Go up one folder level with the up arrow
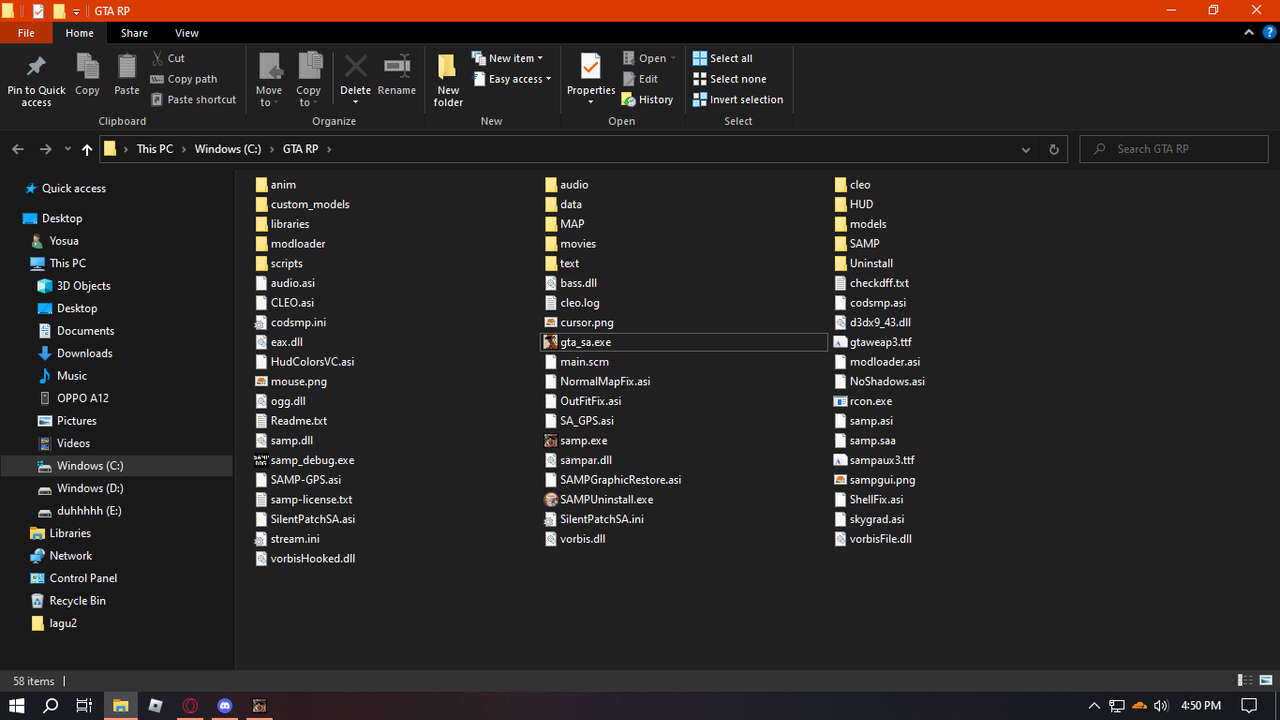1280x720 pixels. [x=87, y=149]
